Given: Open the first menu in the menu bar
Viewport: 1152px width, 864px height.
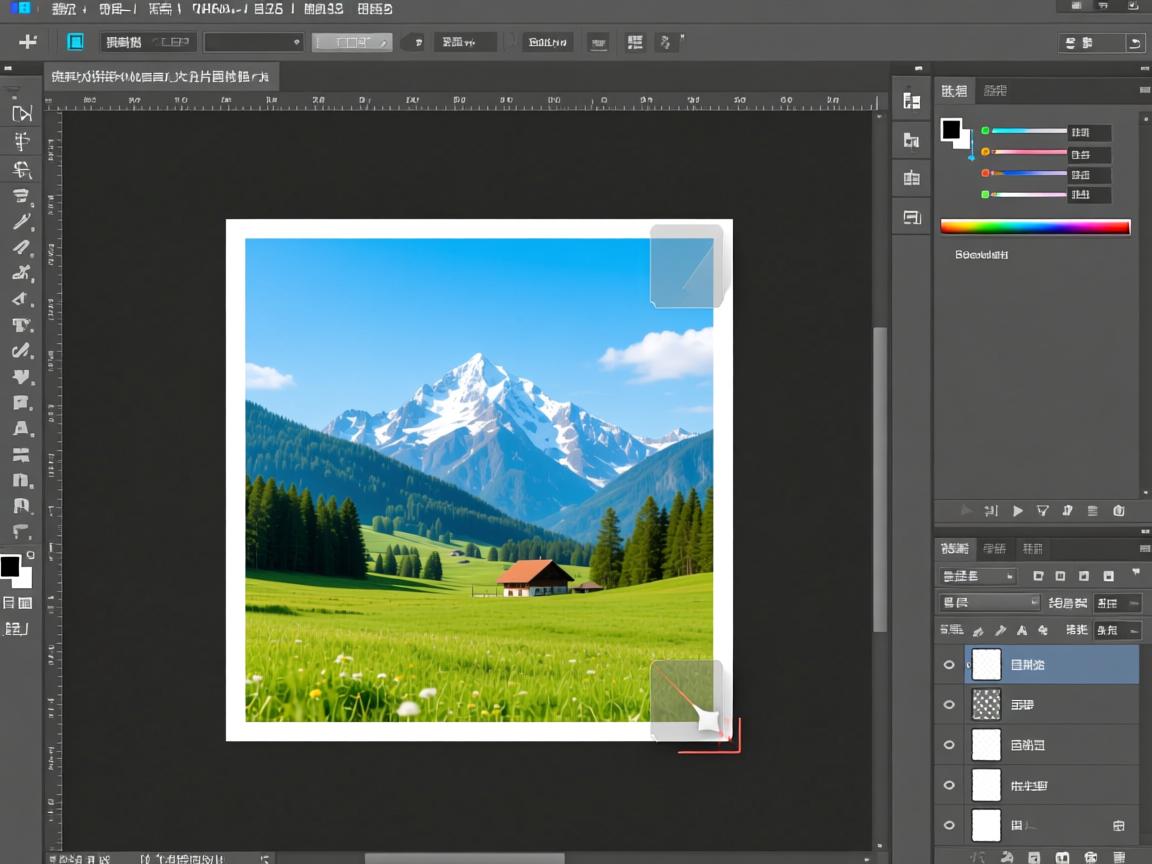Looking at the screenshot, I should click(x=63, y=9).
